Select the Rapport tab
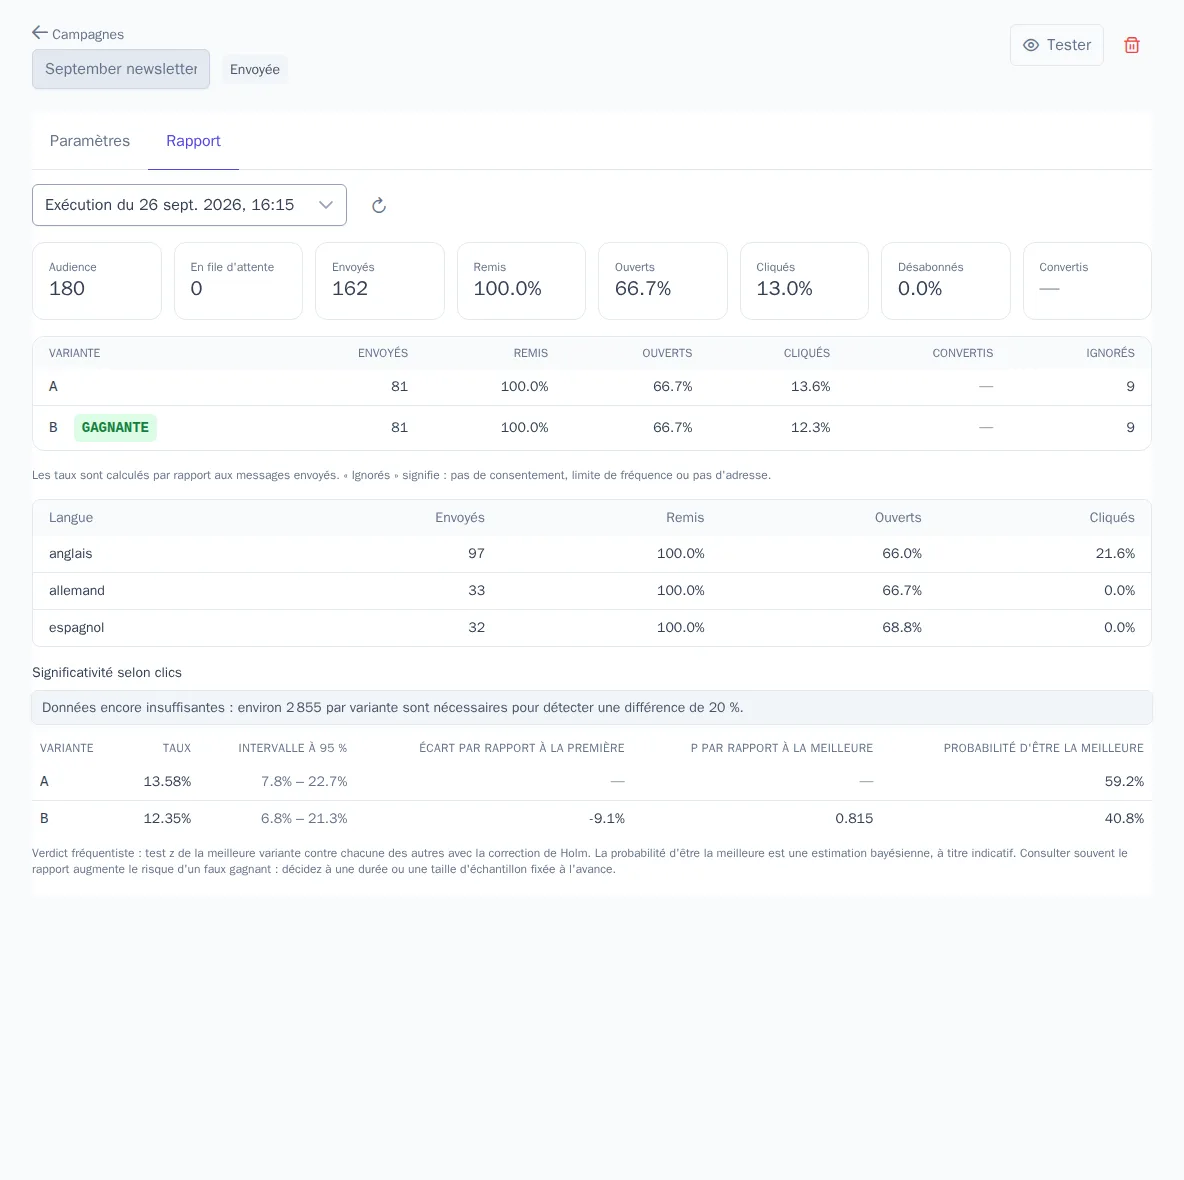Image resolution: width=1184 pixels, height=1180 pixels. point(193,141)
